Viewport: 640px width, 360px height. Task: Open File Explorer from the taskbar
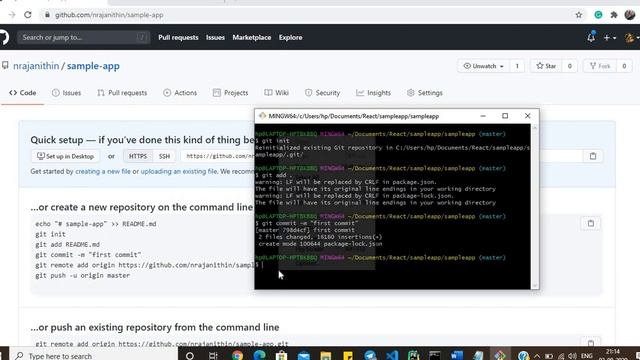point(325,356)
